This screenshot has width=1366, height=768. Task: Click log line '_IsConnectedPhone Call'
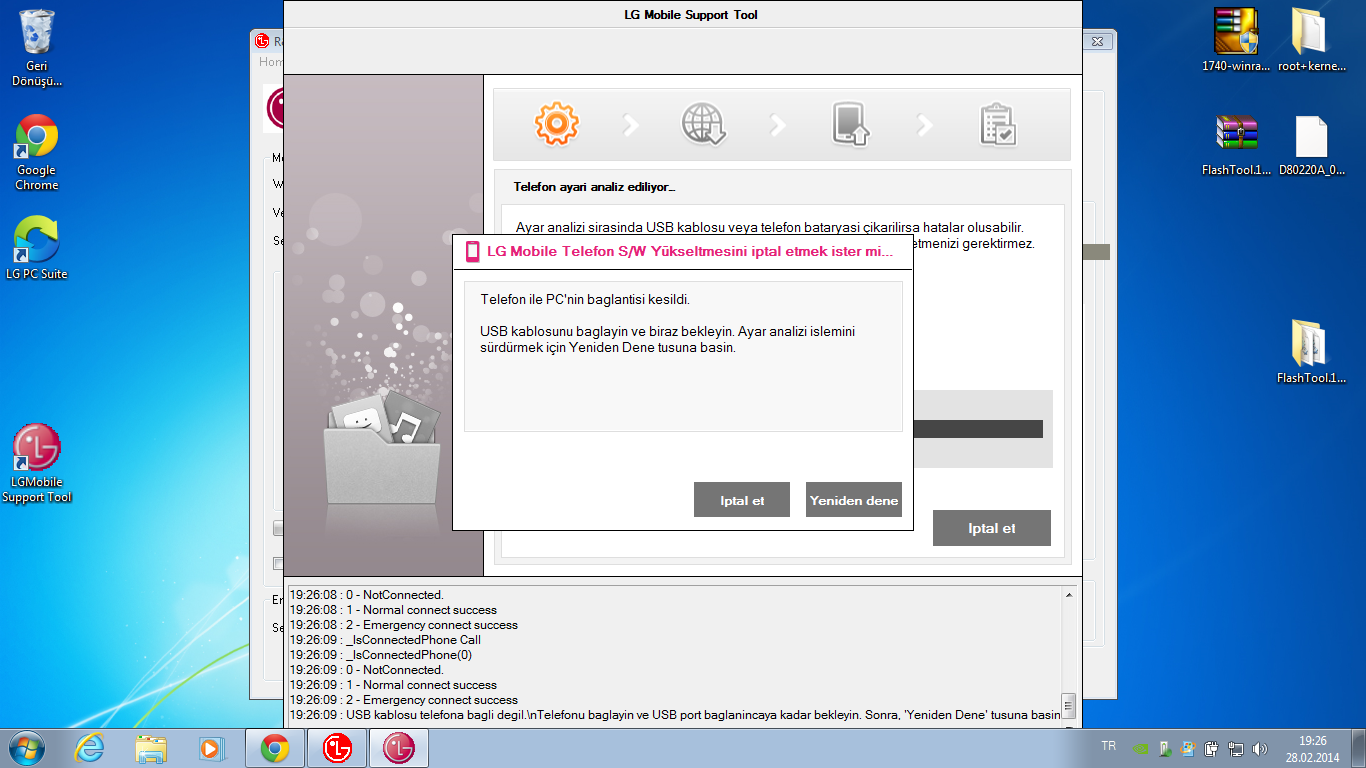(385, 640)
